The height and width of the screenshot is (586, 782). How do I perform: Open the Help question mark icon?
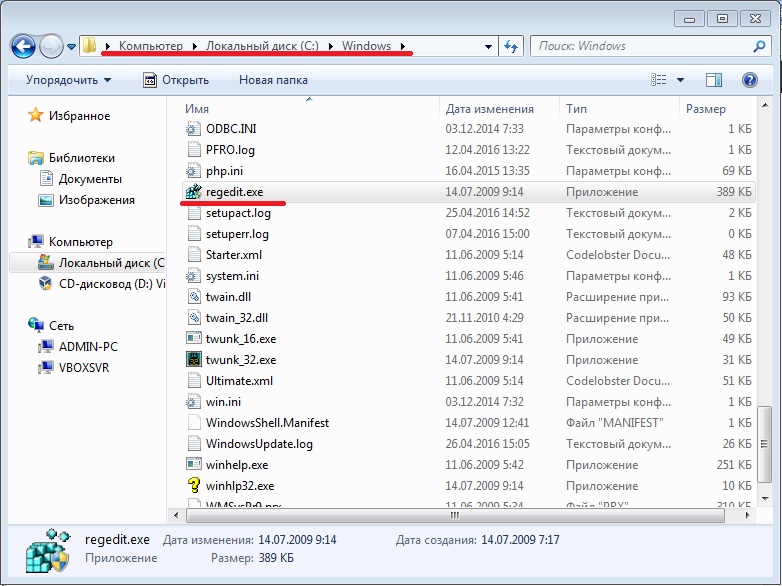pos(750,80)
